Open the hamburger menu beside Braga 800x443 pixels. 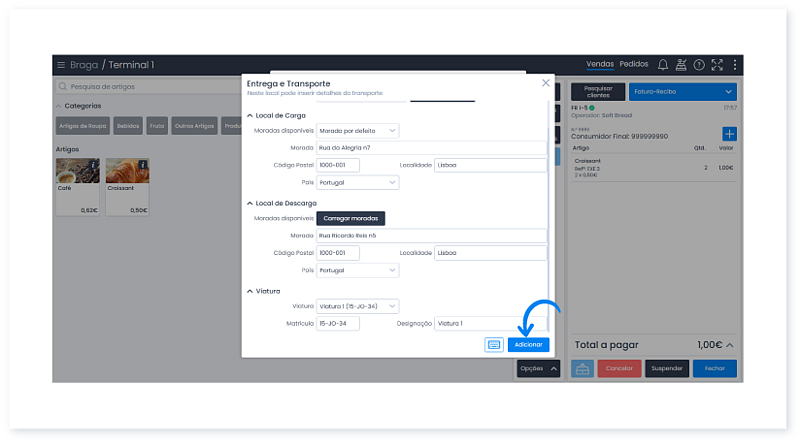pyautogui.click(x=61, y=65)
